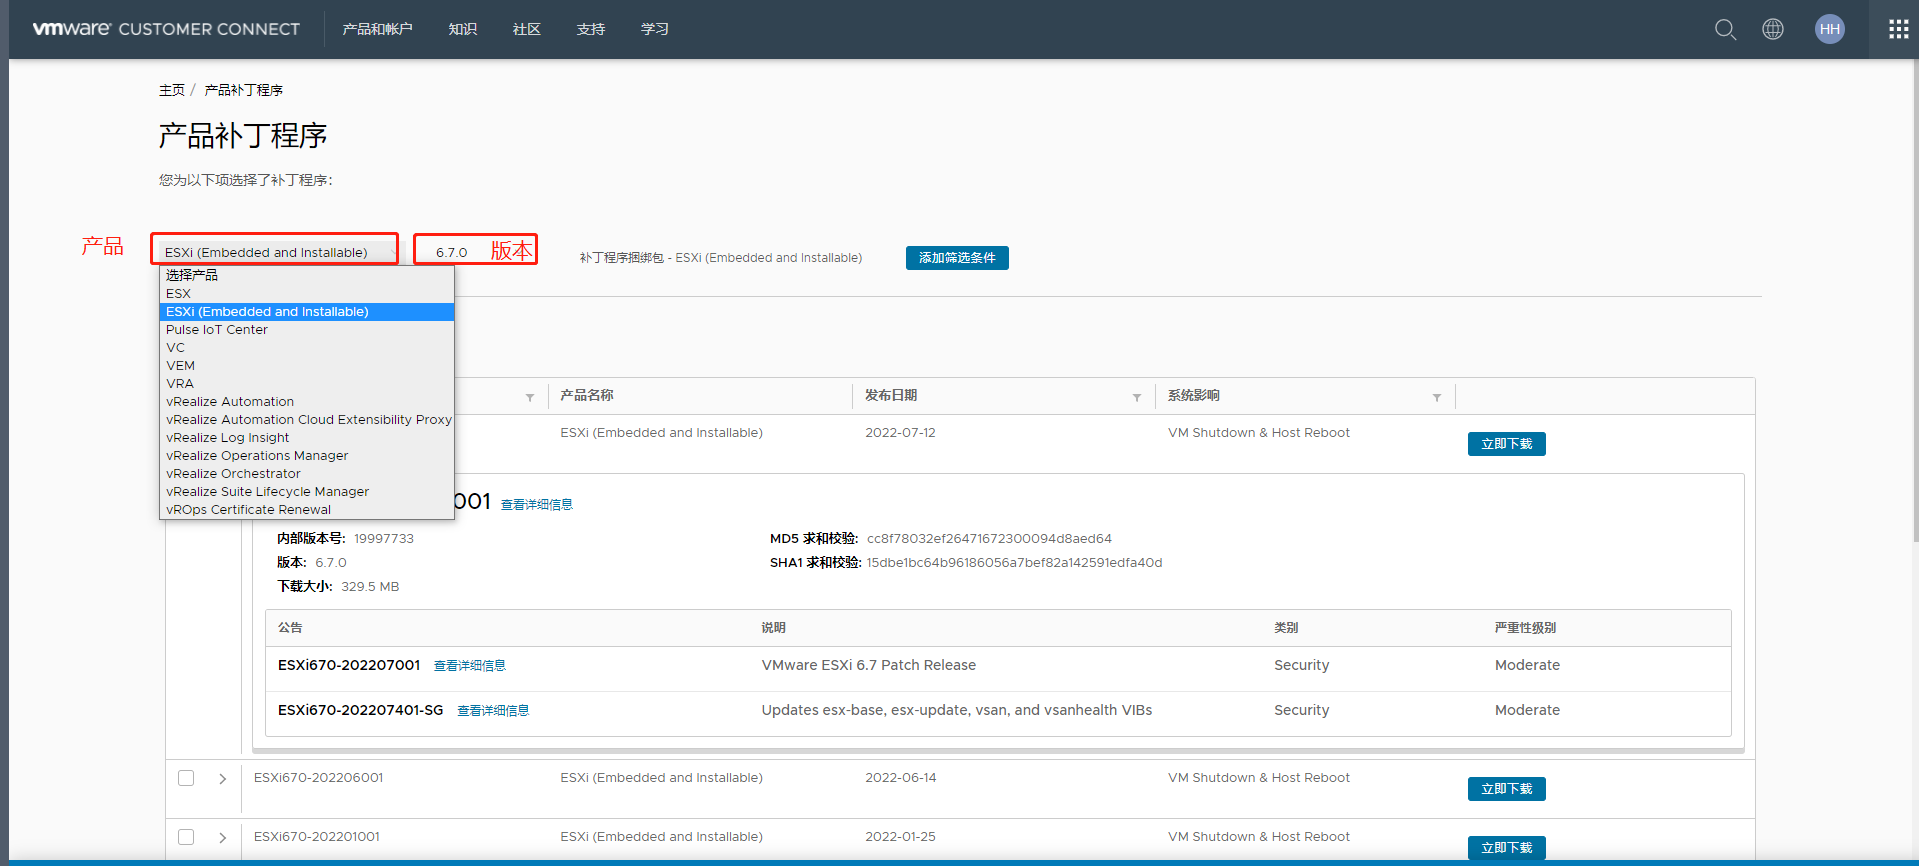Viewport: 1919px width, 866px height.
Task: Sort by the 产品名称 column header
Action: click(587, 396)
